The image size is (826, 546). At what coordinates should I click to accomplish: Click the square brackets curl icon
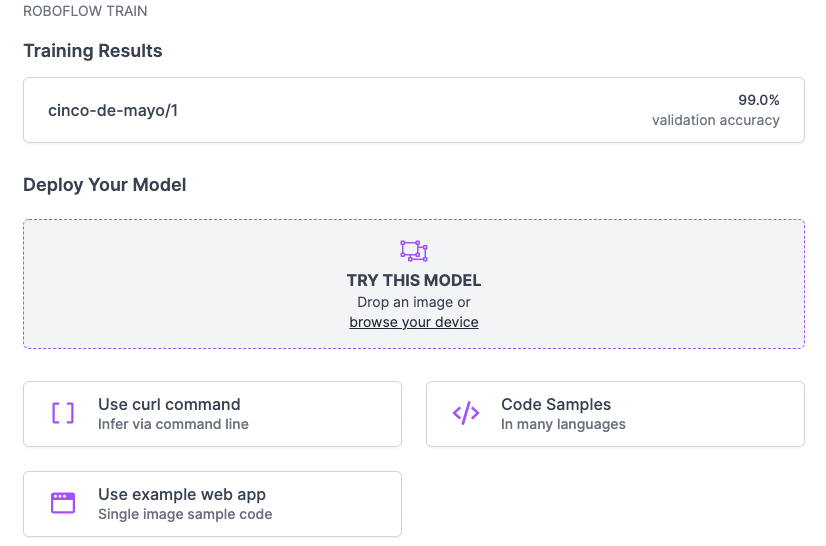point(63,413)
